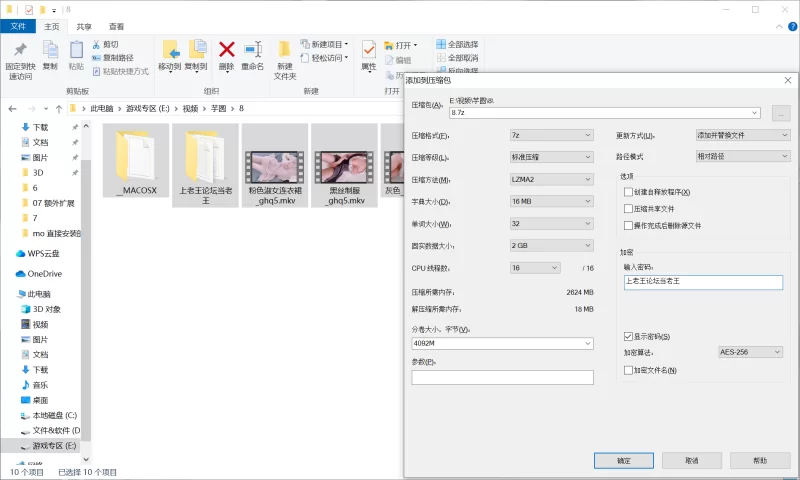
Task: Open the CPU 线程数 16 dropdown
Action: tap(535, 268)
